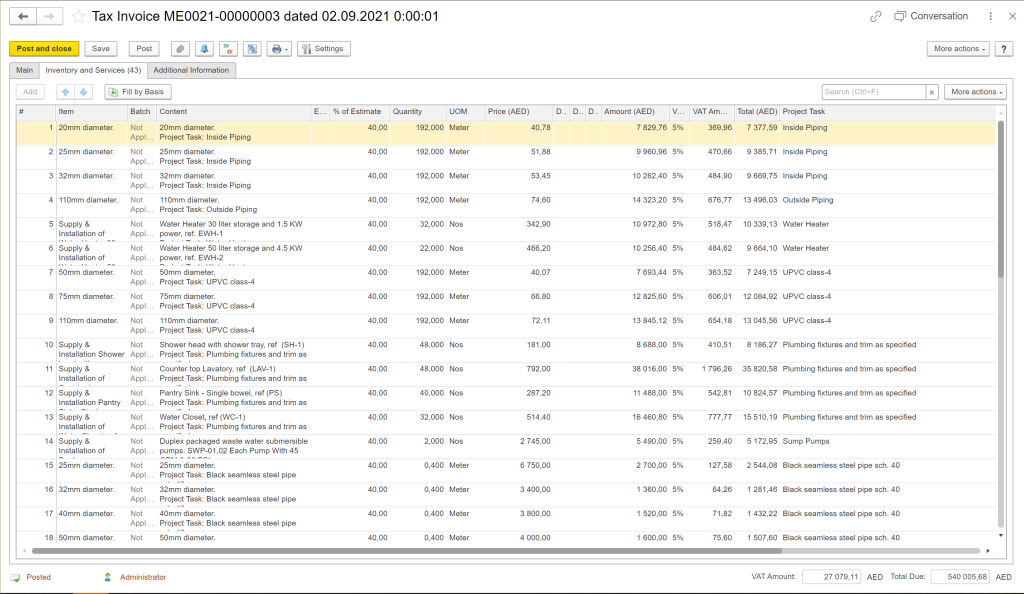Click the Total Due field showing 540 005,68

961,577
